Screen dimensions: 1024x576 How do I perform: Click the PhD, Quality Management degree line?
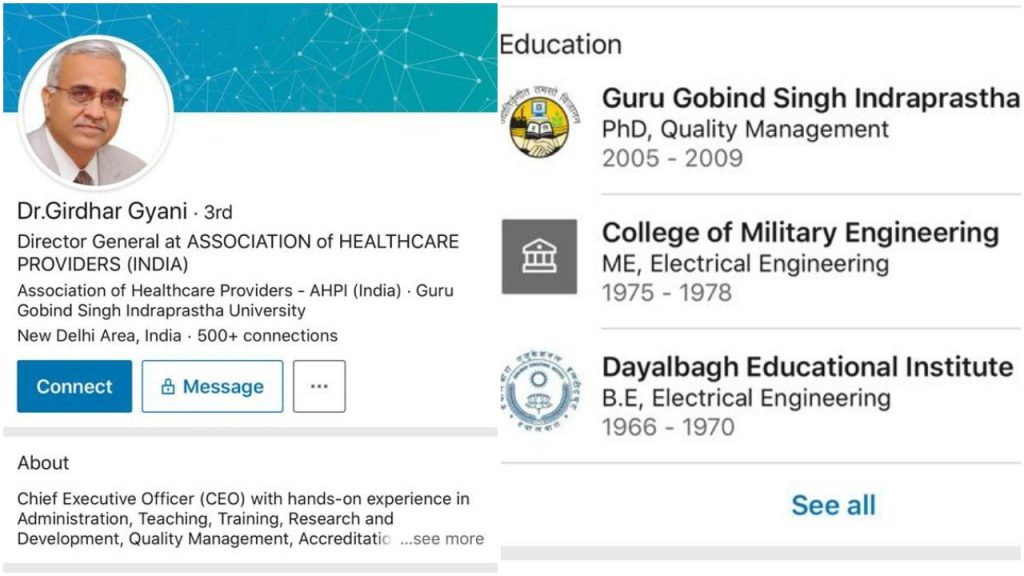pyautogui.click(x=745, y=129)
